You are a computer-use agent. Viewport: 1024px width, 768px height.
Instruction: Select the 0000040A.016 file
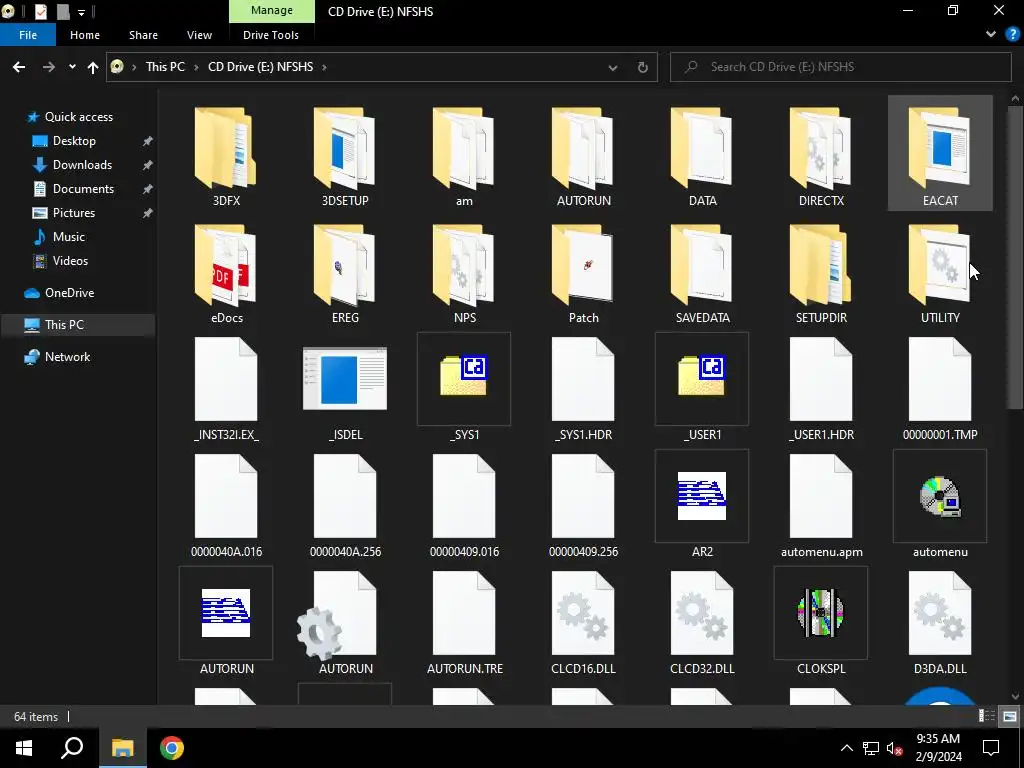[x=226, y=505]
